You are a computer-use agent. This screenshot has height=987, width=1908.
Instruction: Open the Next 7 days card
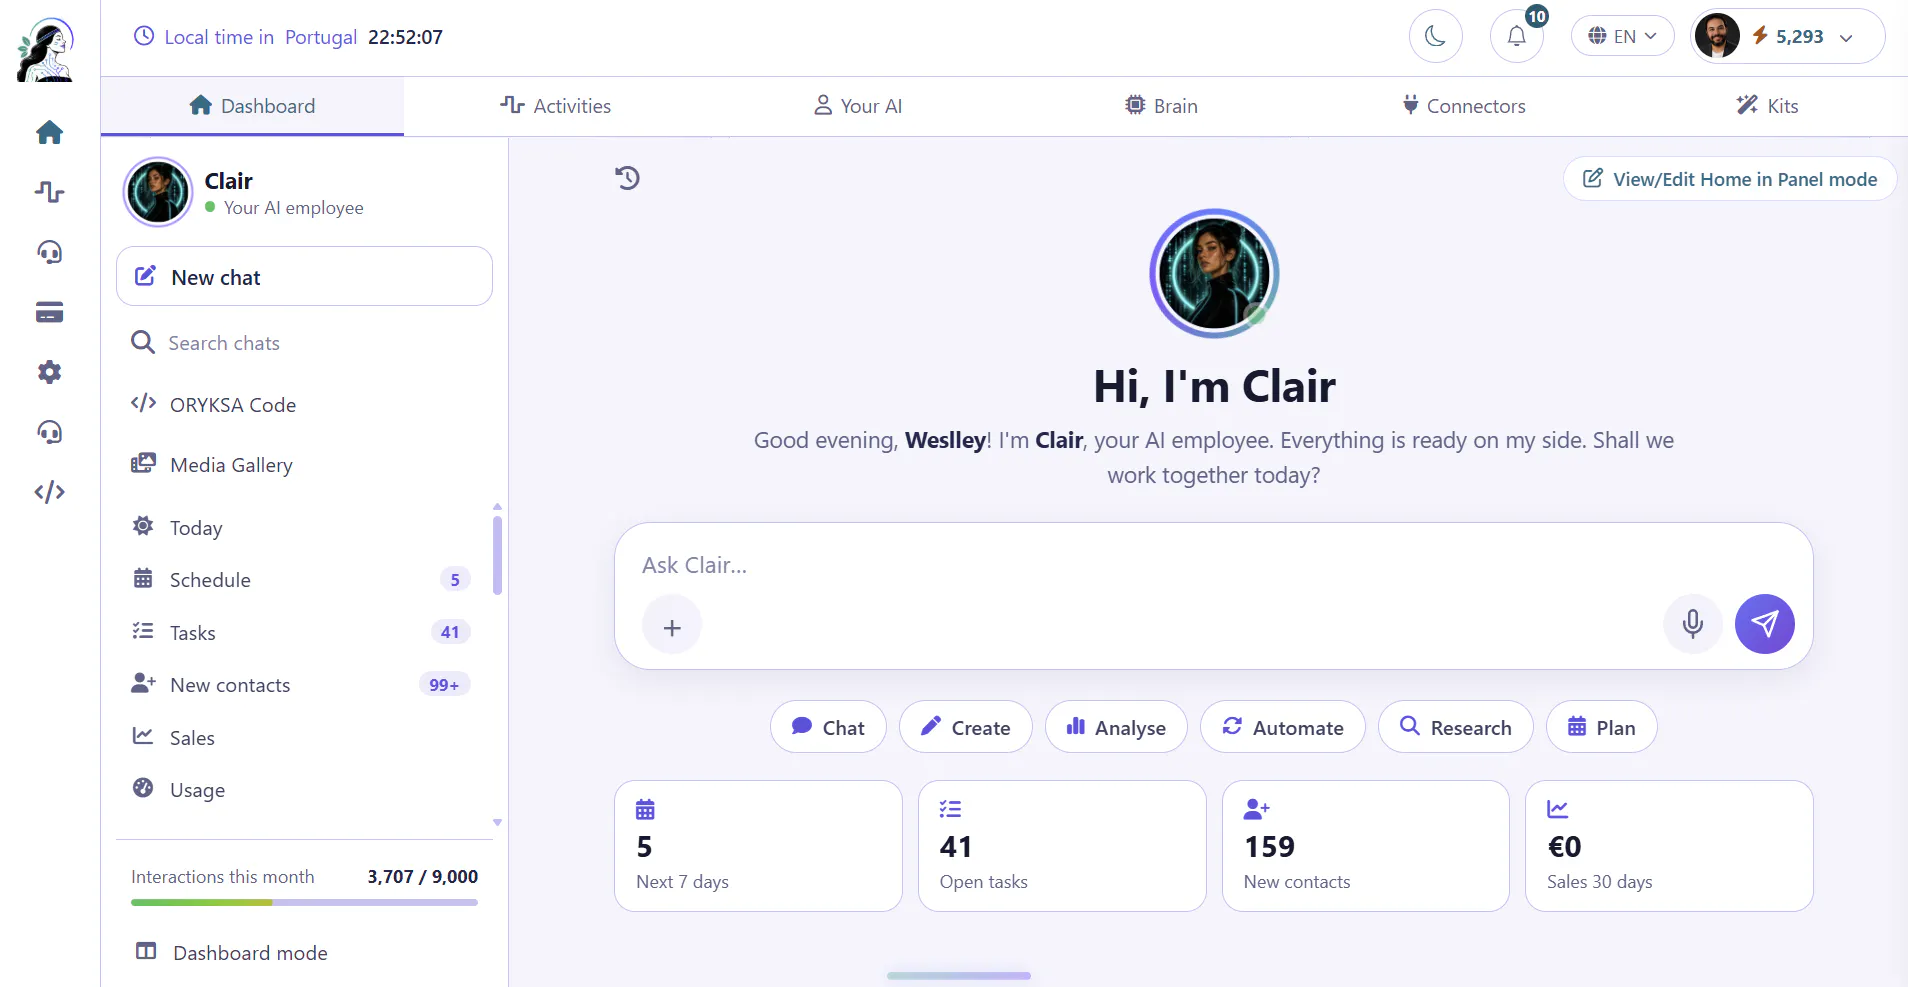point(758,846)
